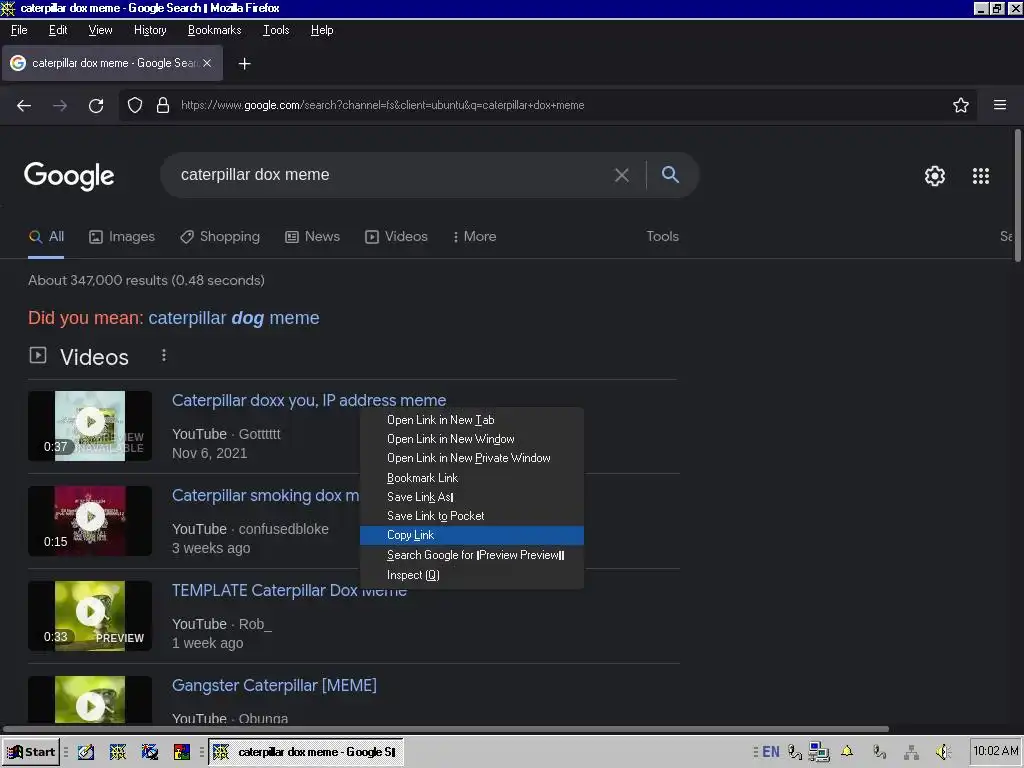Reload the current page
1024x768 pixels.
pyautogui.click(x=96, y=105)
